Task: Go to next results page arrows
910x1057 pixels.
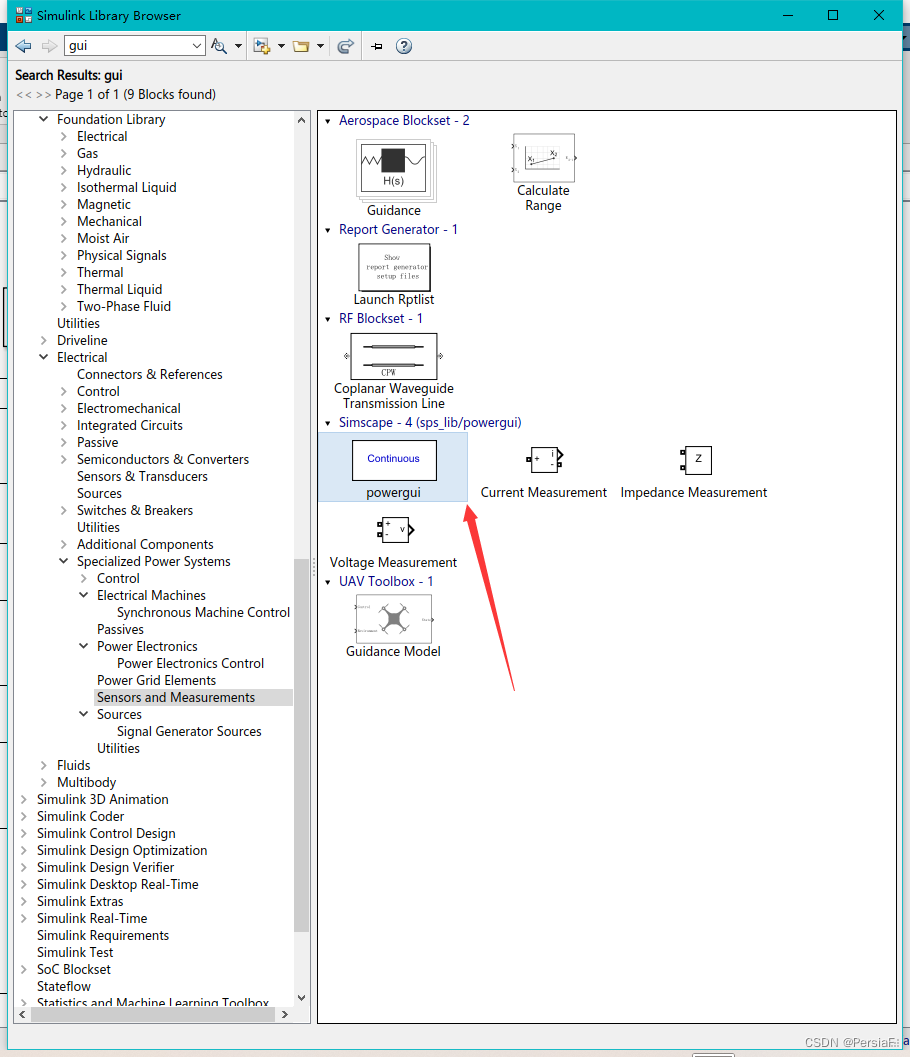Action: pos(43,95)
